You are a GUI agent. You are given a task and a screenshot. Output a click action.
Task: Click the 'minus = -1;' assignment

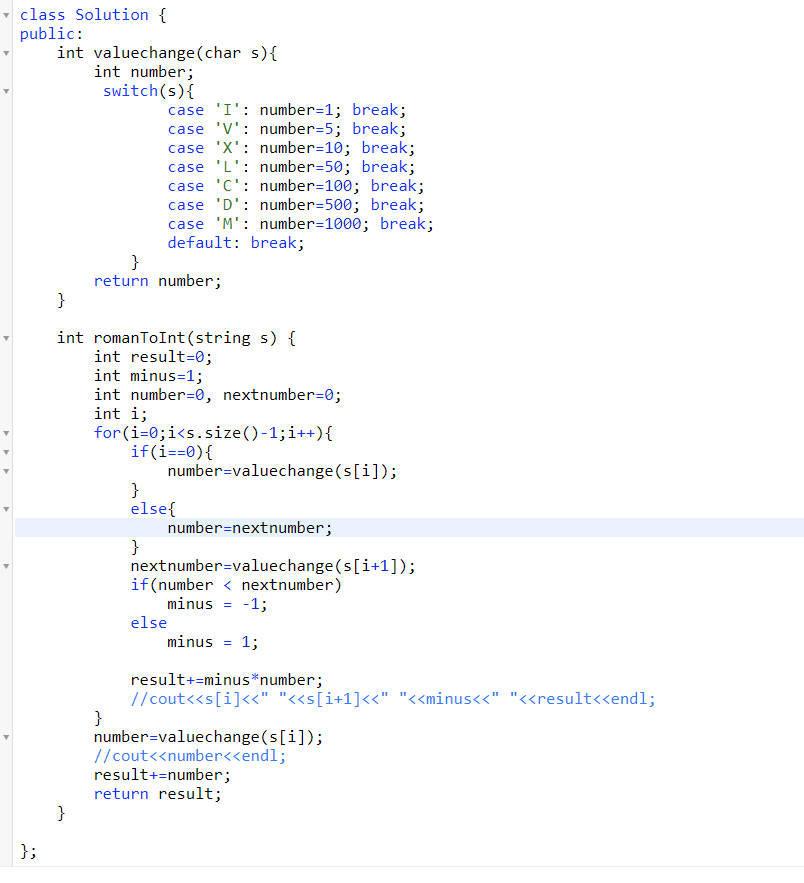coord(217,604)
